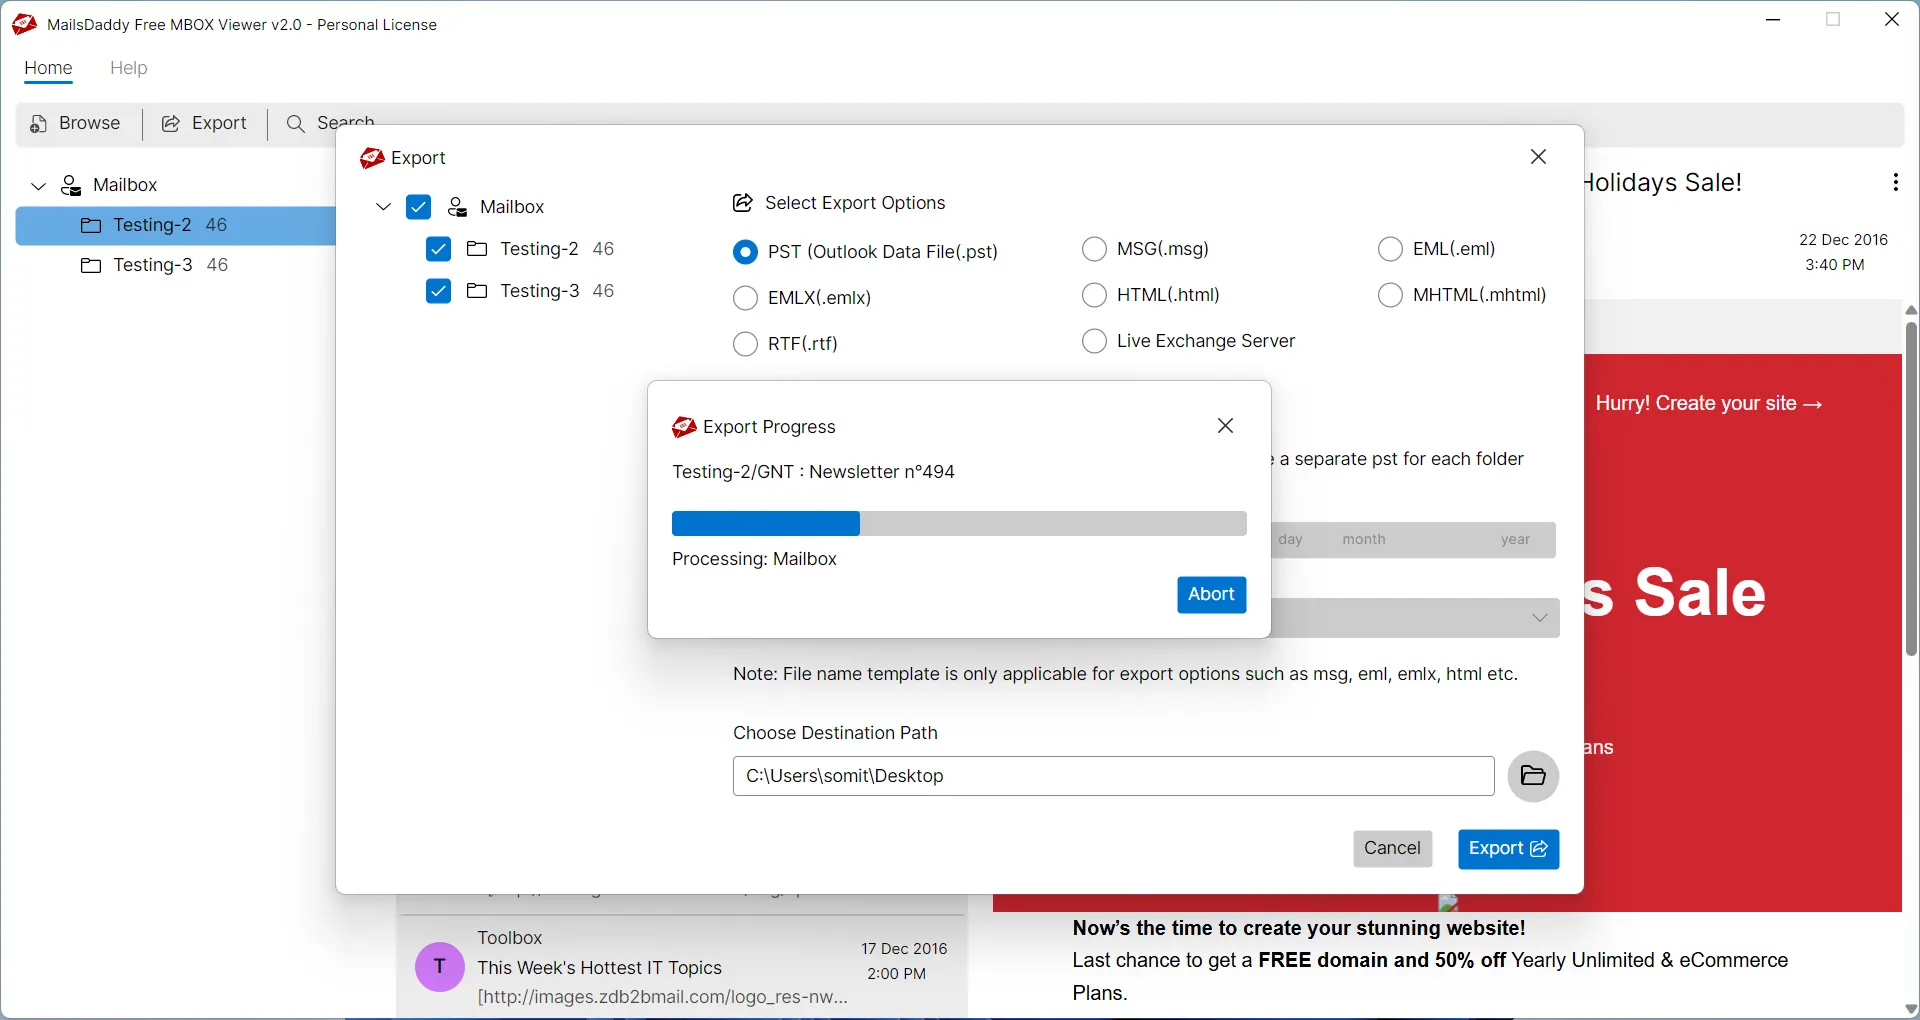Viewport: 1920px width, 1020px height.
Task: Click the Browse toolbar icon
Action: 35,123
